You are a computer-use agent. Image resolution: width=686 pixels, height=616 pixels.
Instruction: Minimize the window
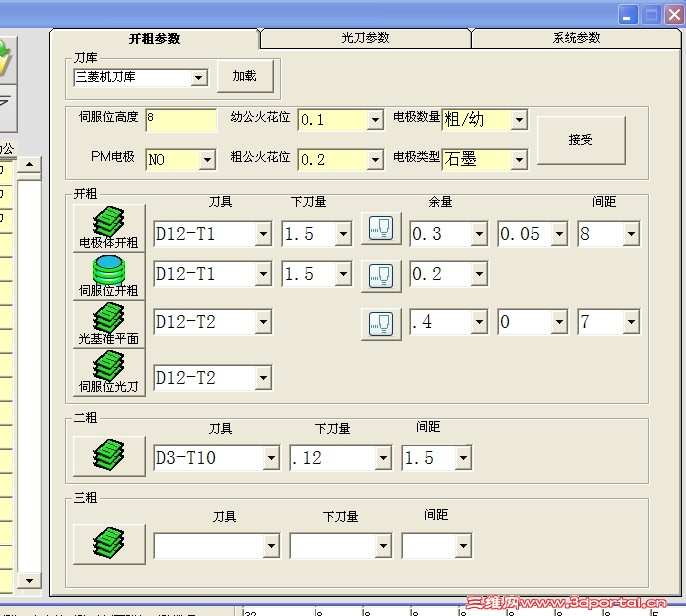click(627, 14)
